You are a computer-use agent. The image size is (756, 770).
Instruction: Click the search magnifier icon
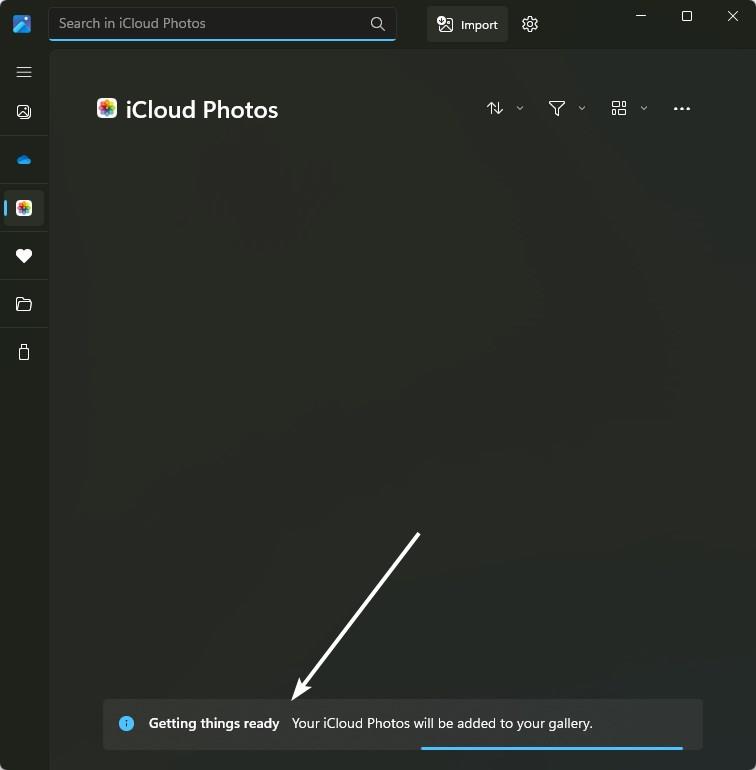coord(377,24)
